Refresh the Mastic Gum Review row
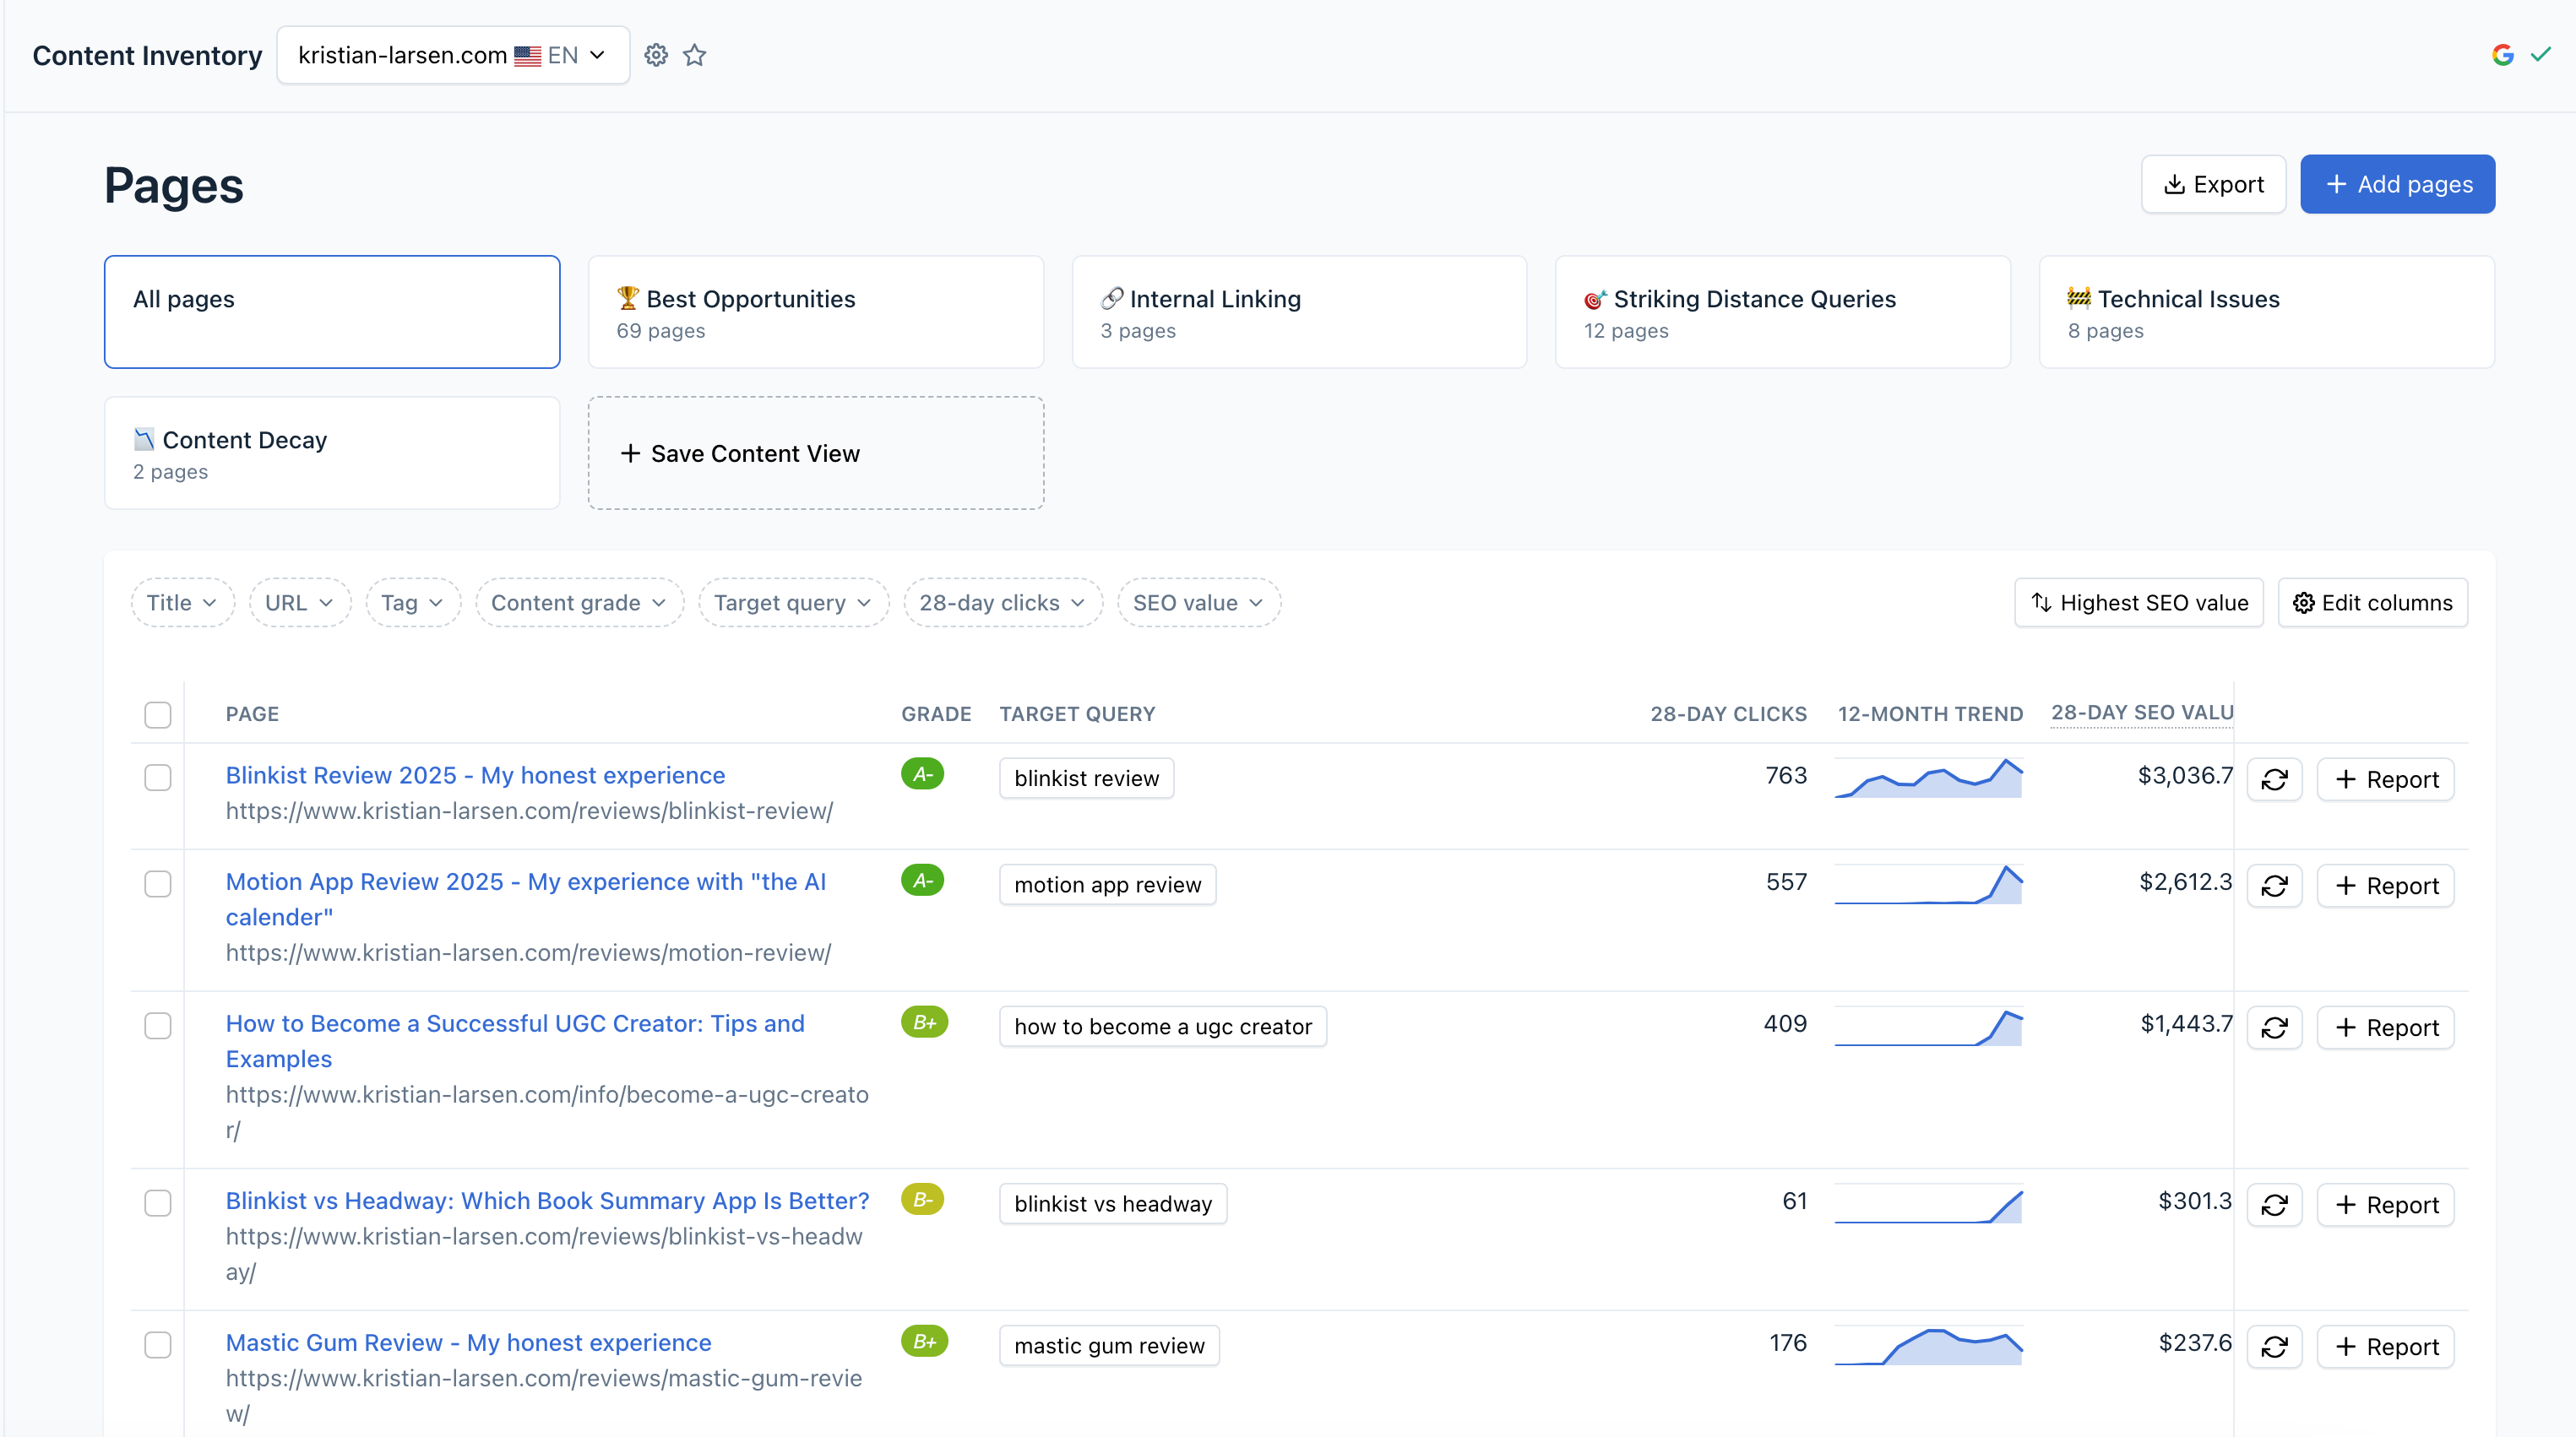2576x1437 pixels. [x=2274, y=1347]
